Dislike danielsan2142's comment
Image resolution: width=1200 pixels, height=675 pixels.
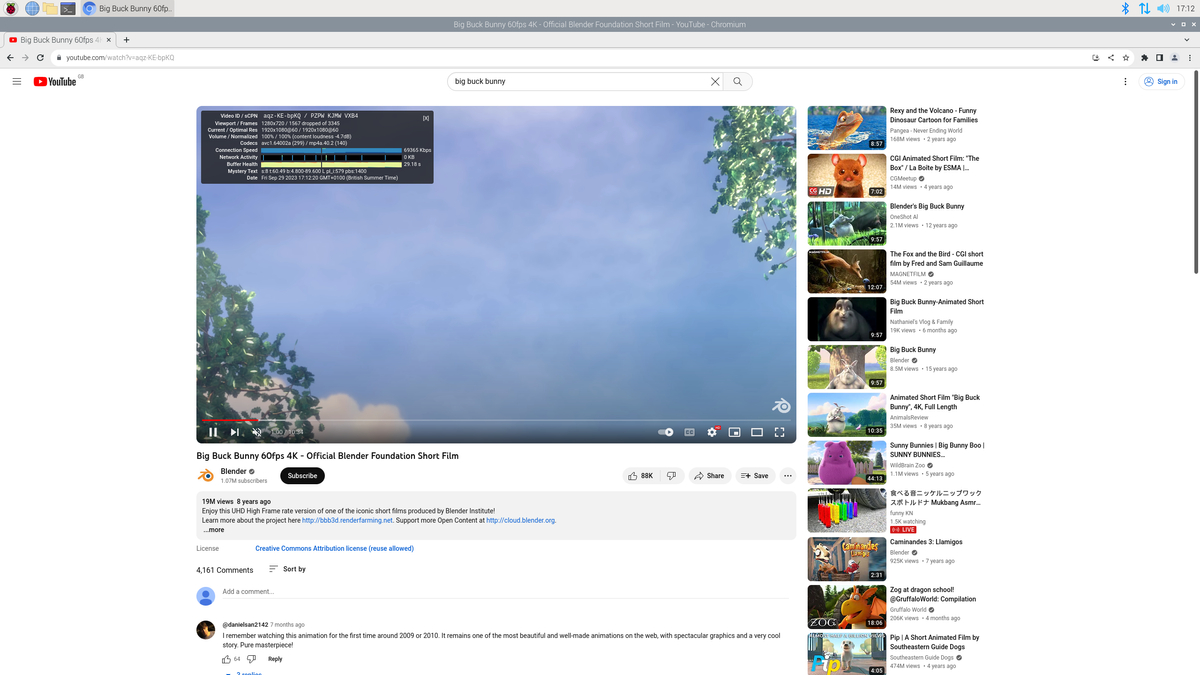(251, 659)
